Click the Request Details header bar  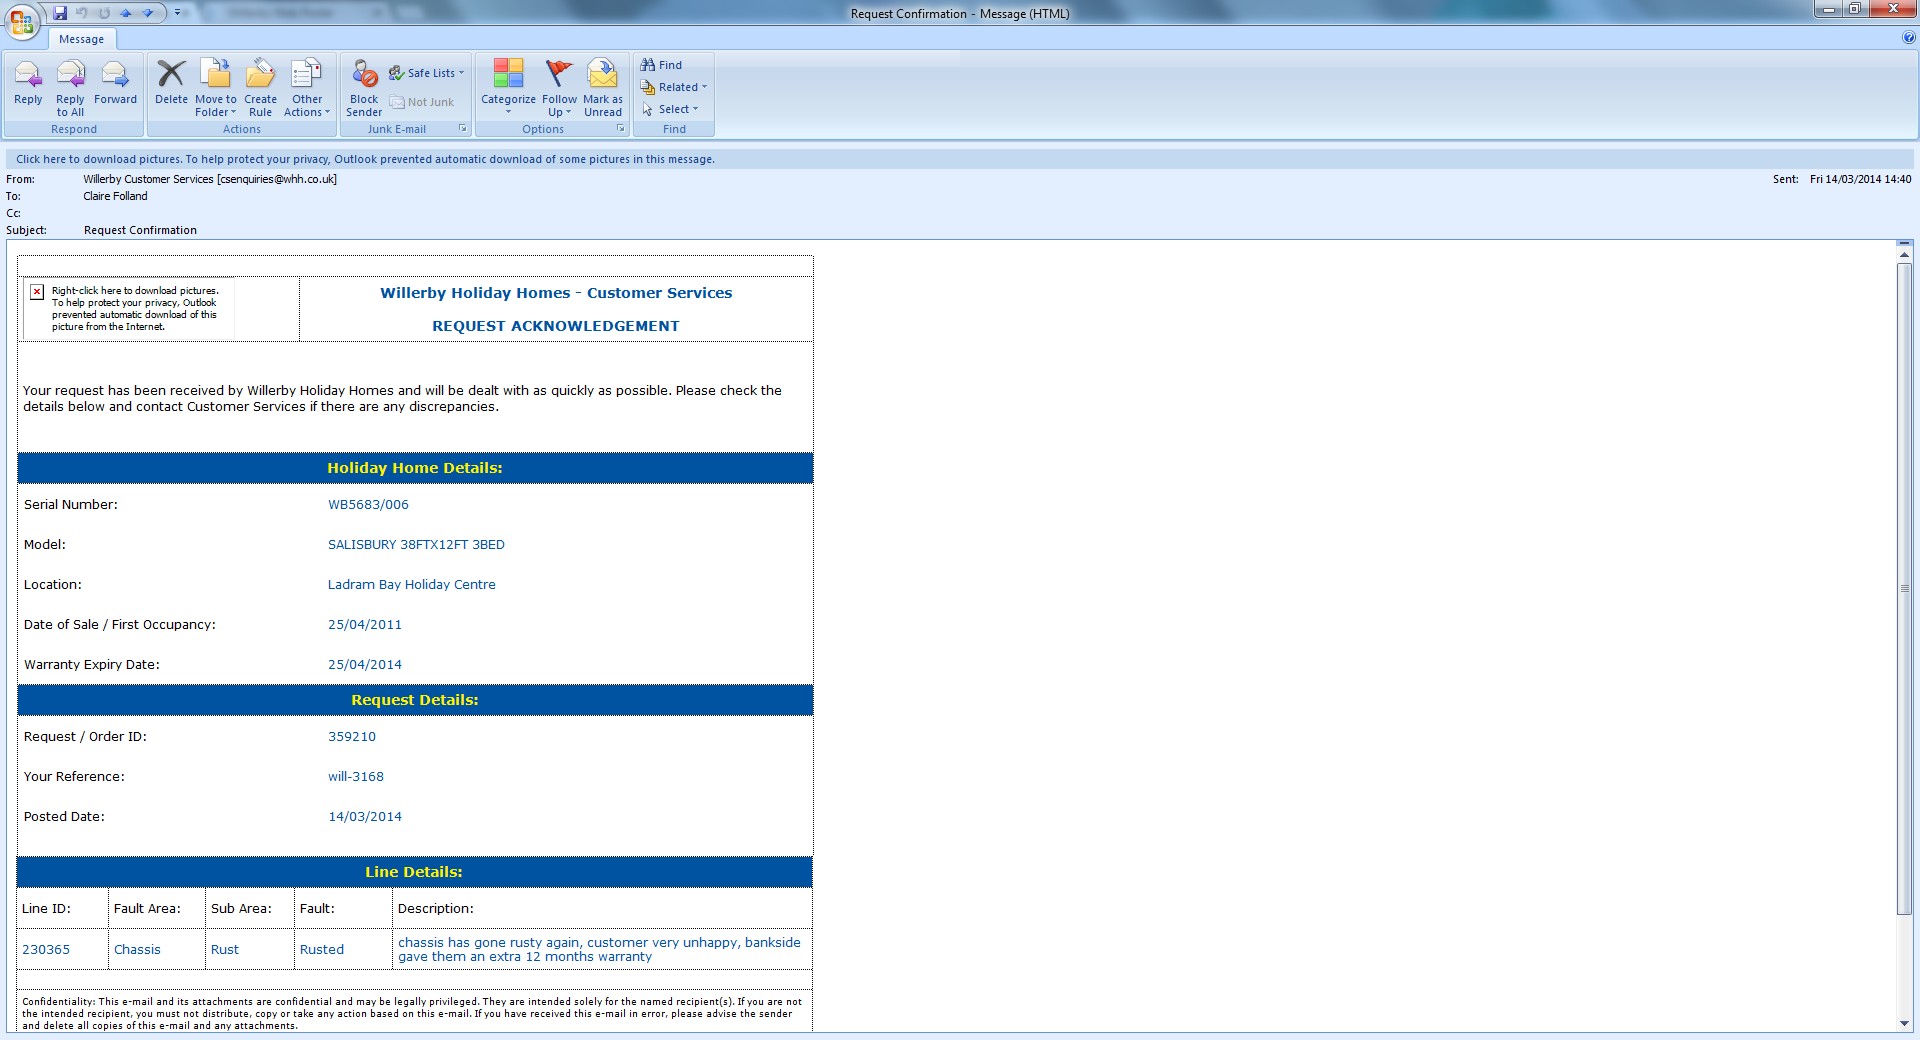(x=415, y=700)
